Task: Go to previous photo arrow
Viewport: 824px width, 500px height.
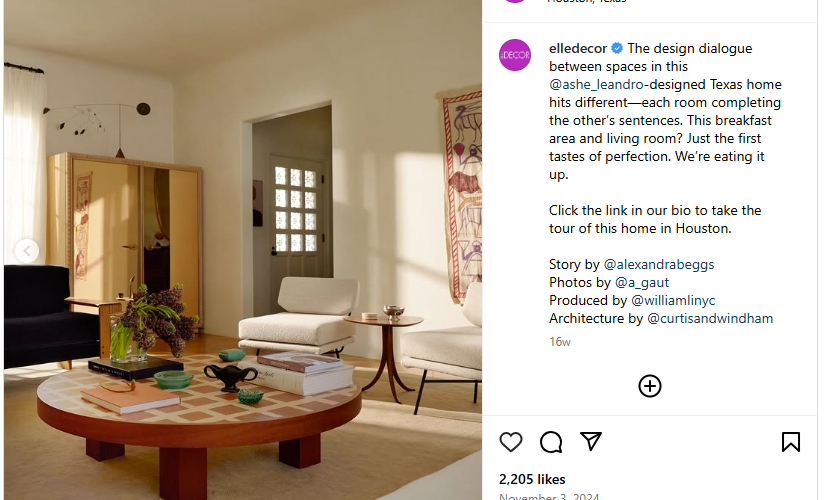Action: pos(27,250)
